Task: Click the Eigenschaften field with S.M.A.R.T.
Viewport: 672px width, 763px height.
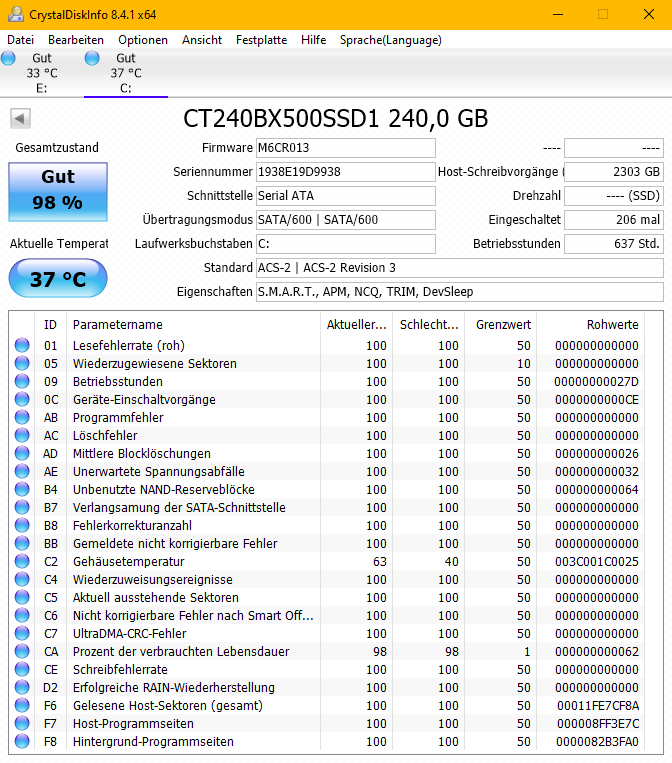Action: (460, 292)
